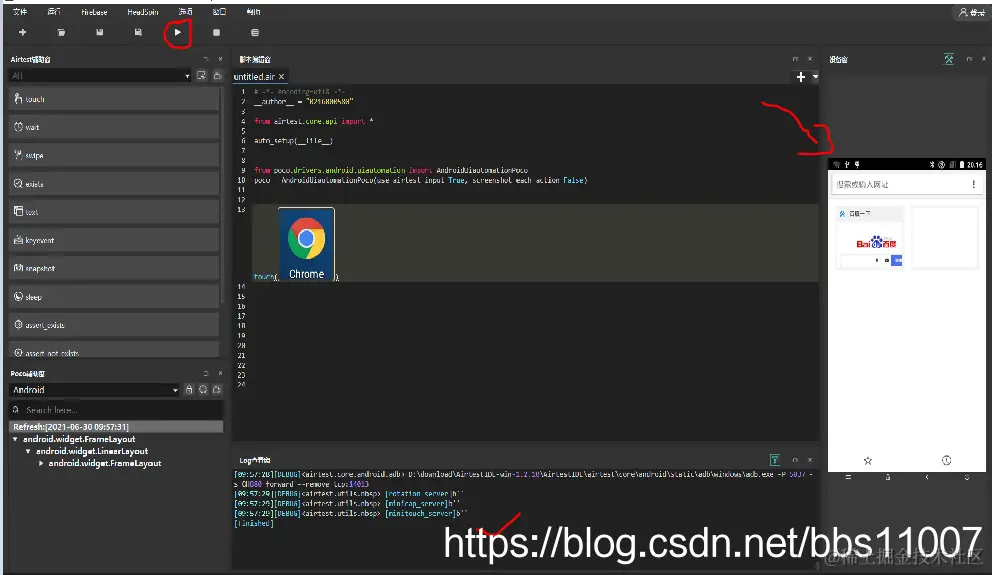Select the snapshot command
Viewport: 992px width, 575px height.
114,268
